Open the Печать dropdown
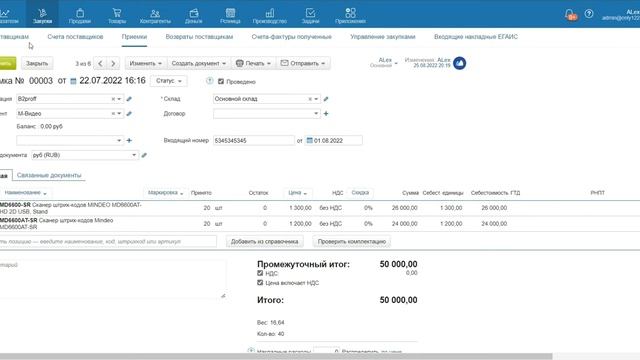This screenshot has height=360, width=640. [253, 63]
